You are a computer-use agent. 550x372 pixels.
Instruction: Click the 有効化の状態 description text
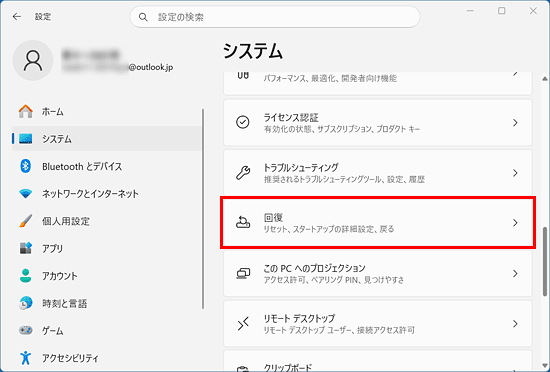click(342, 129)
